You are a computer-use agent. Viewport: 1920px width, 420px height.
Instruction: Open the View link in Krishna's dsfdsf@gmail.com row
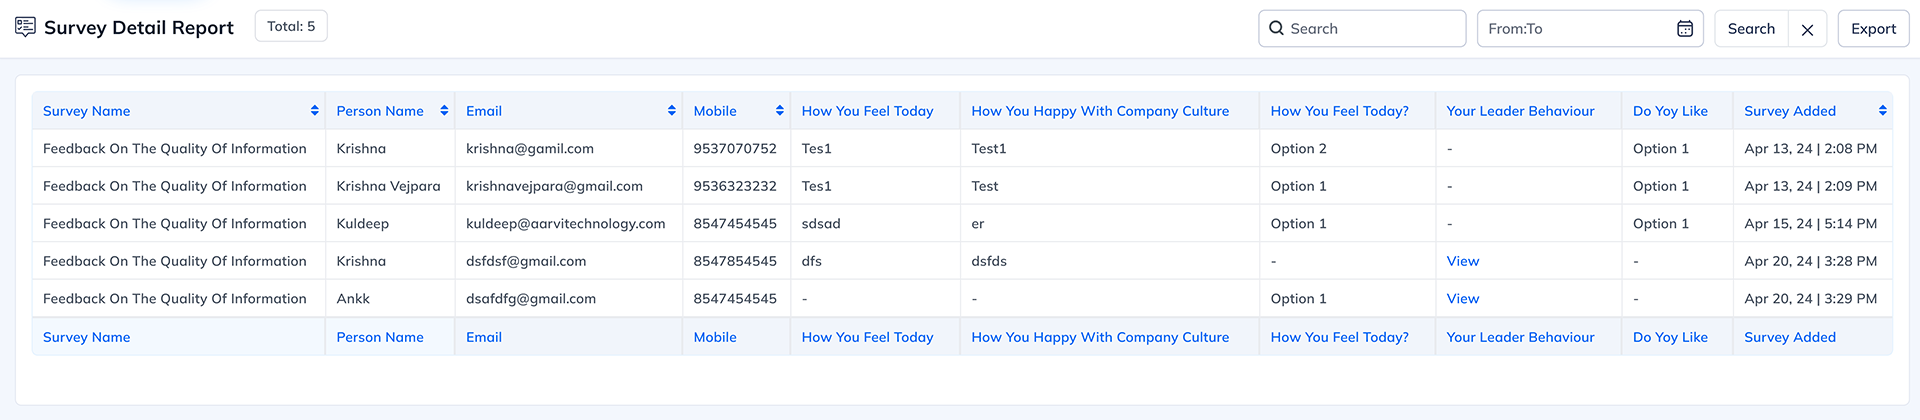pyautogui.click(x=1462, y=261)
